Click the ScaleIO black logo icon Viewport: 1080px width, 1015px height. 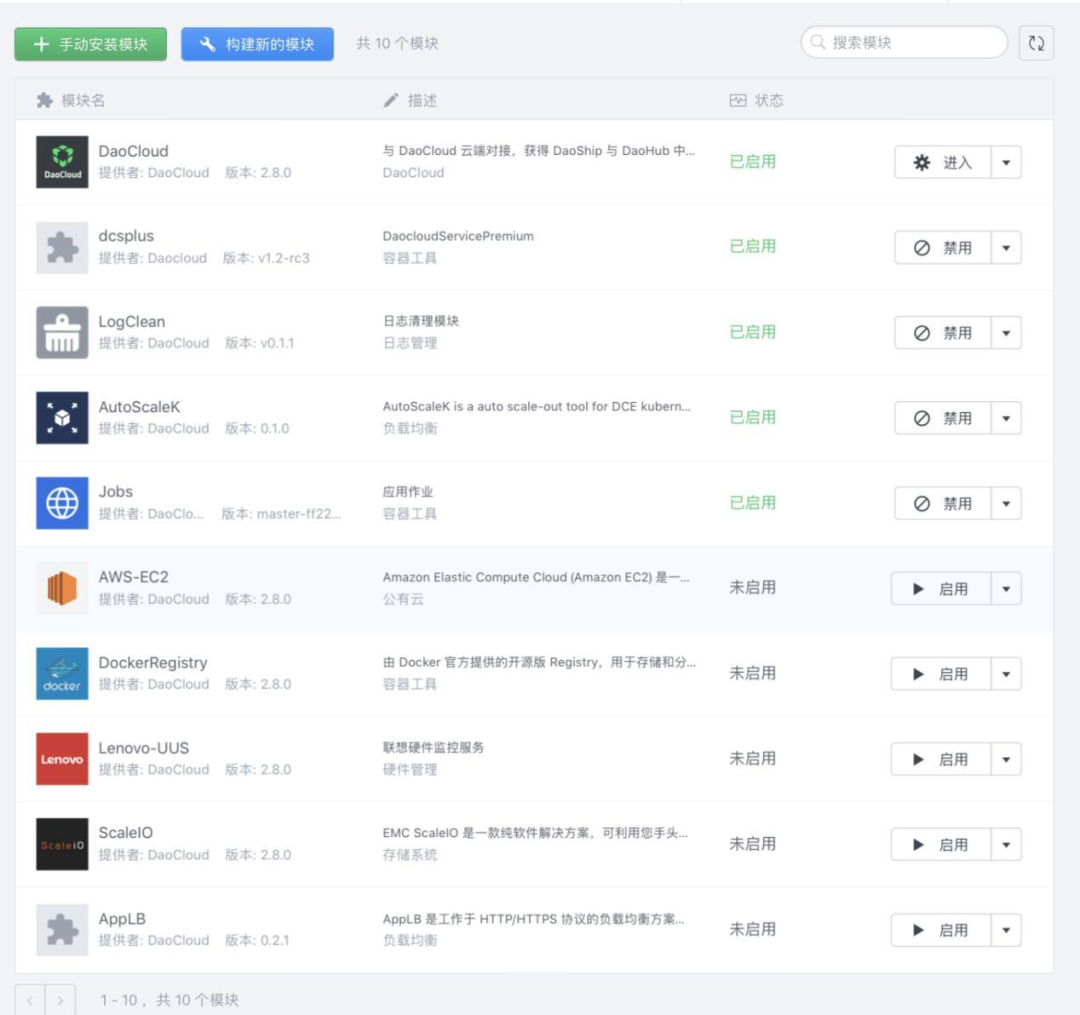point(62,844)
